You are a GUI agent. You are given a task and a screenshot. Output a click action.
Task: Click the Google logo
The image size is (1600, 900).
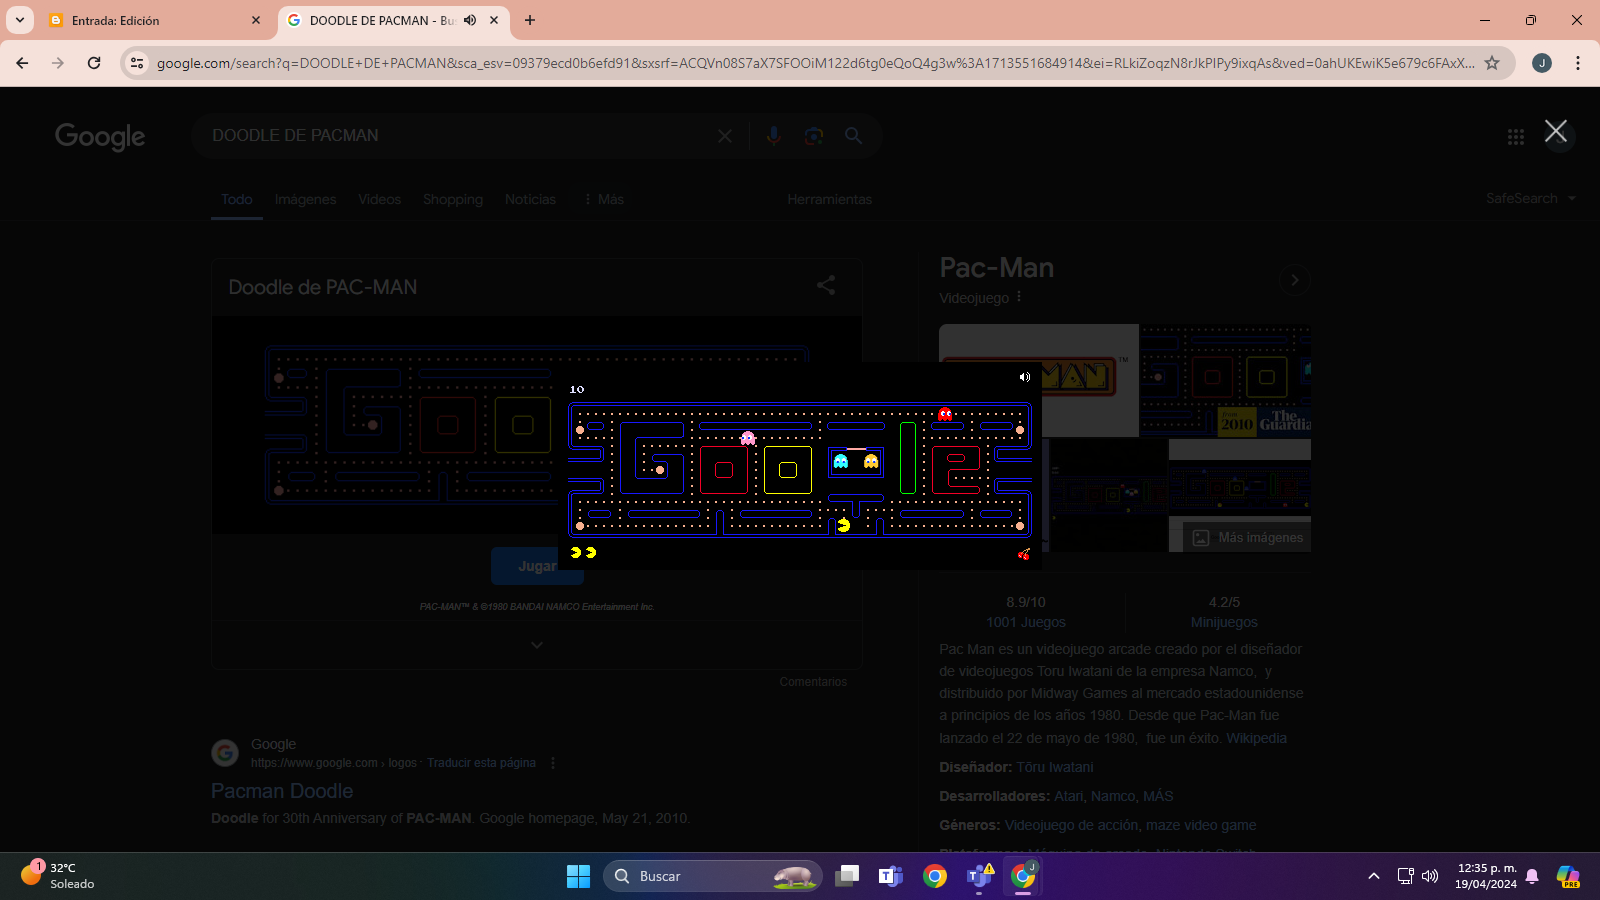pyautogui.click(x=100, y=136)
